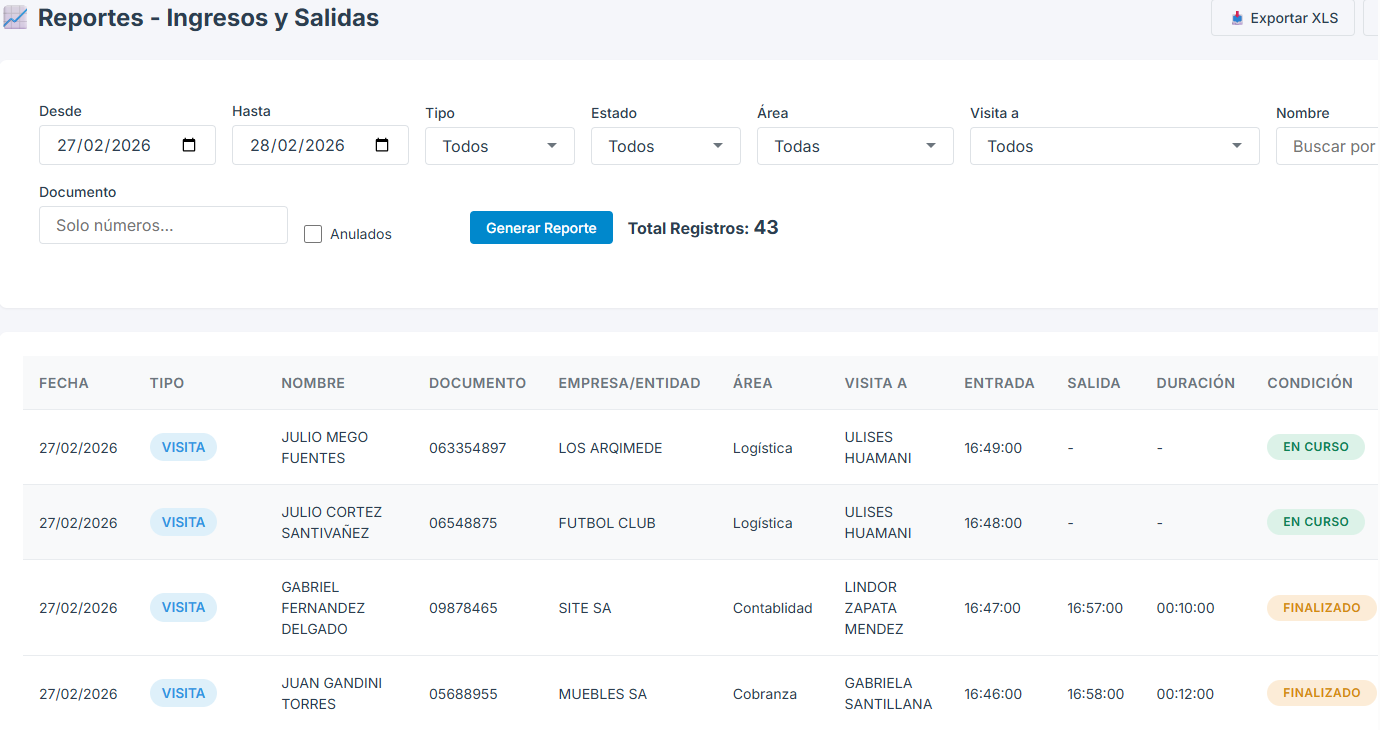Viewport: 1380px width, 730px height.
Task: Open the Tipo dropdown showing Todos
Action: point(499,146)
